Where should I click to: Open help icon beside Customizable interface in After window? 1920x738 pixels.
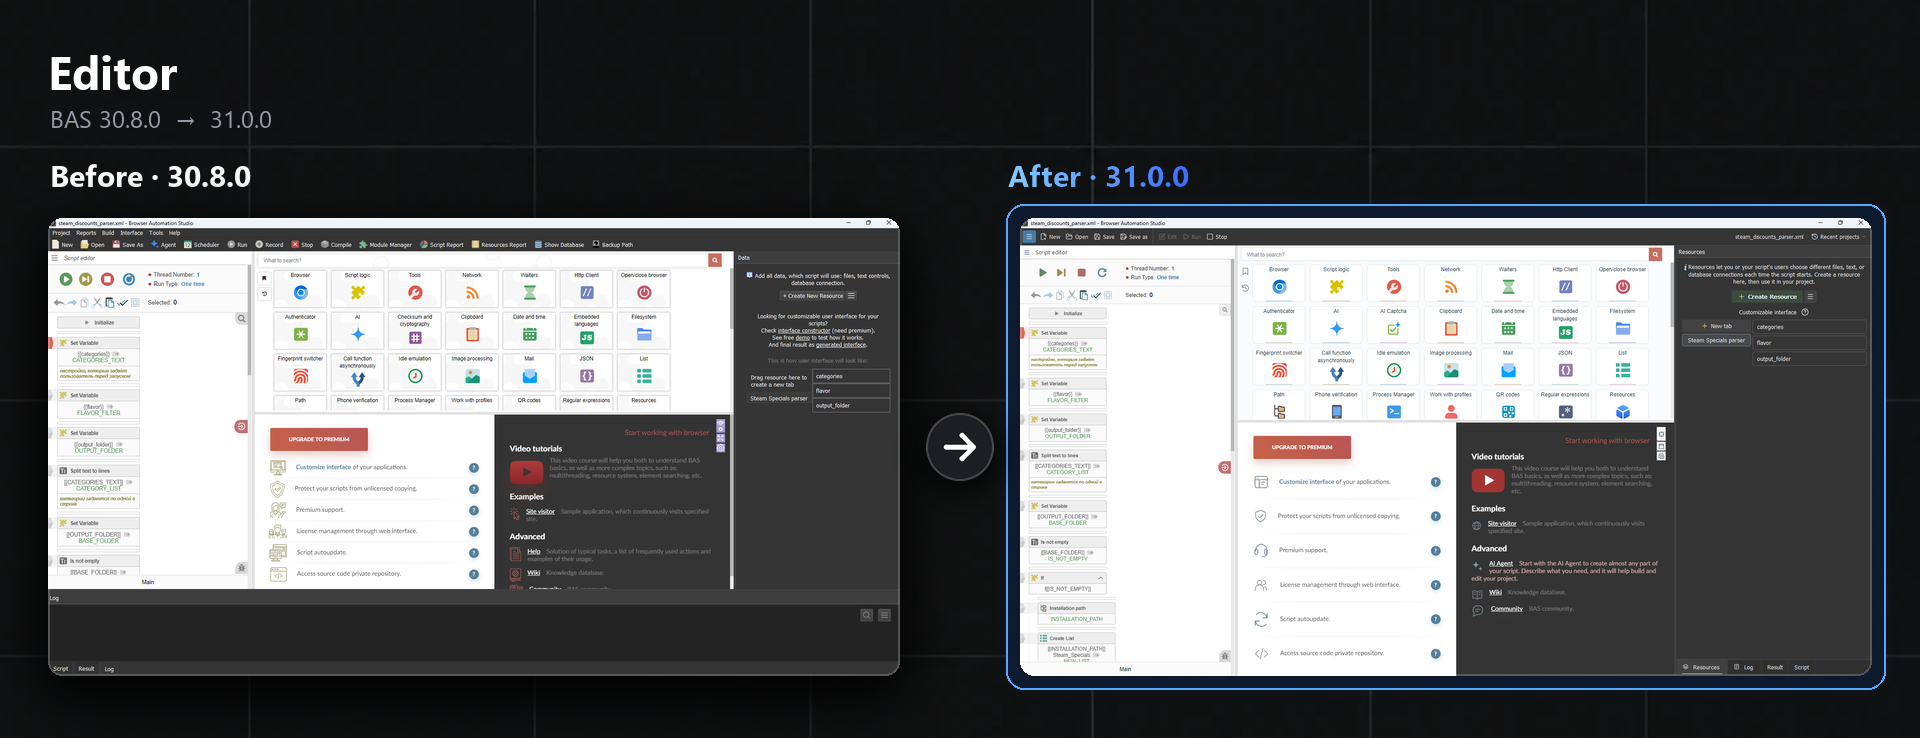coord(1805,312)
